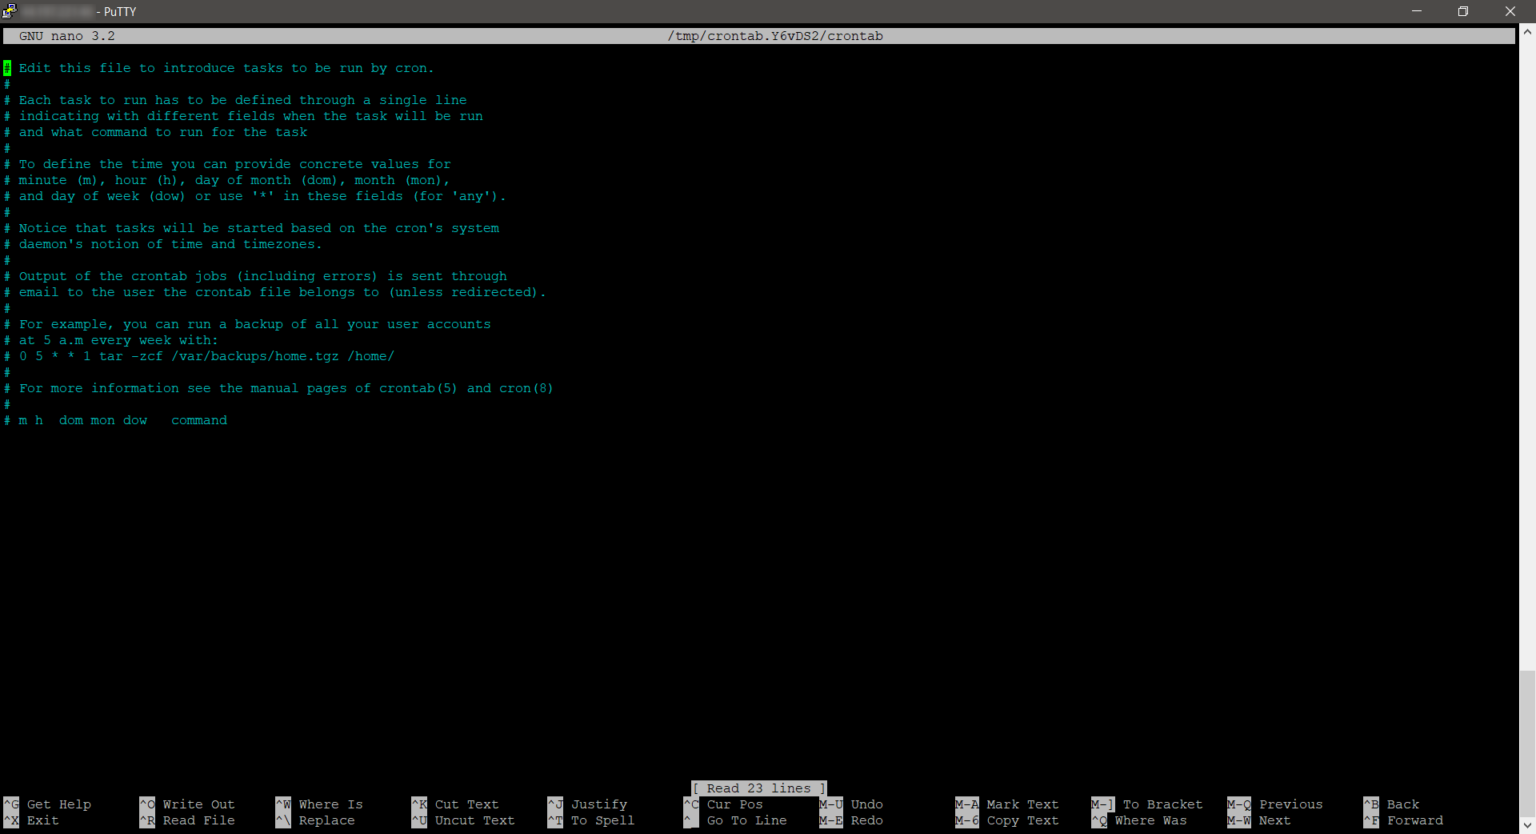Viewport: 1536px width, 834px height.
Task: Open the PuTTY system menu icon
Action: point(10,11)
